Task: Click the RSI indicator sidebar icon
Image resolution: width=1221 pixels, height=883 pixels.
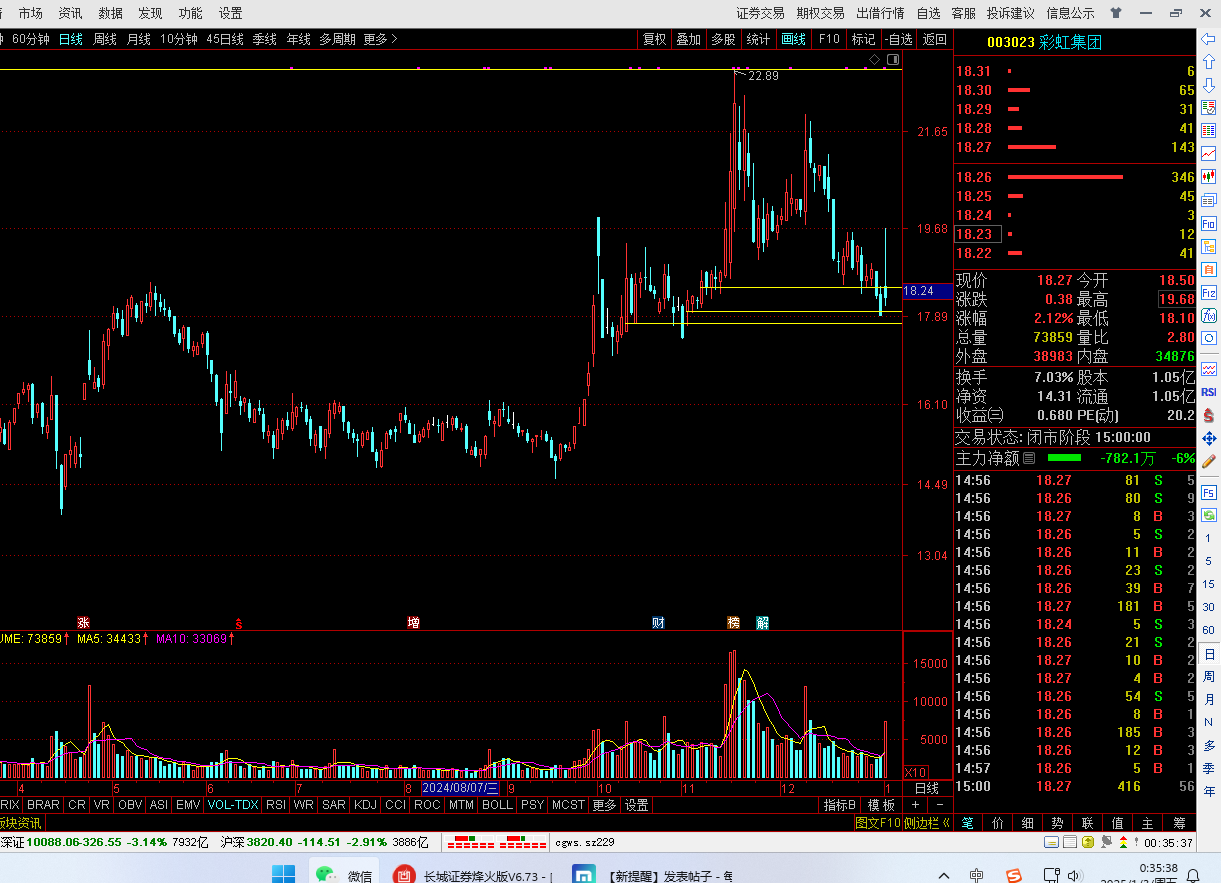Action: point(1209,392)
